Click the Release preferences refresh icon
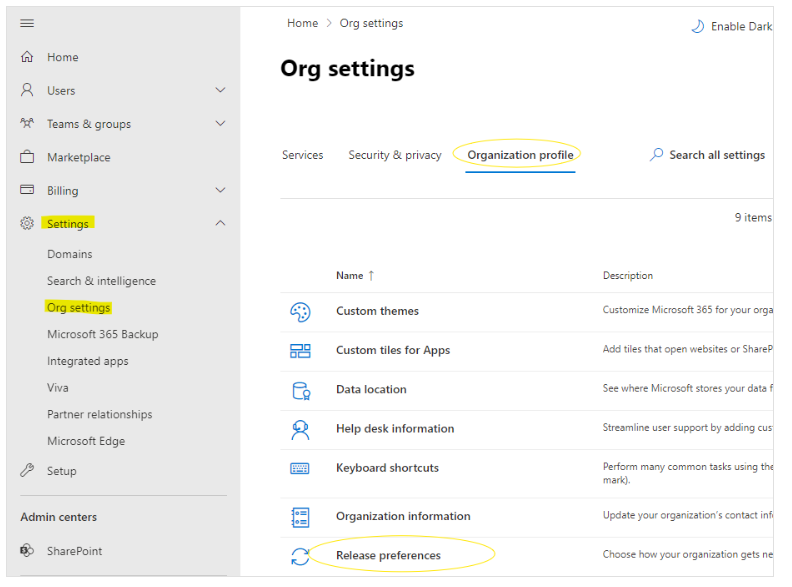Screen dimensions: 792x587 [x=300, y=557]
